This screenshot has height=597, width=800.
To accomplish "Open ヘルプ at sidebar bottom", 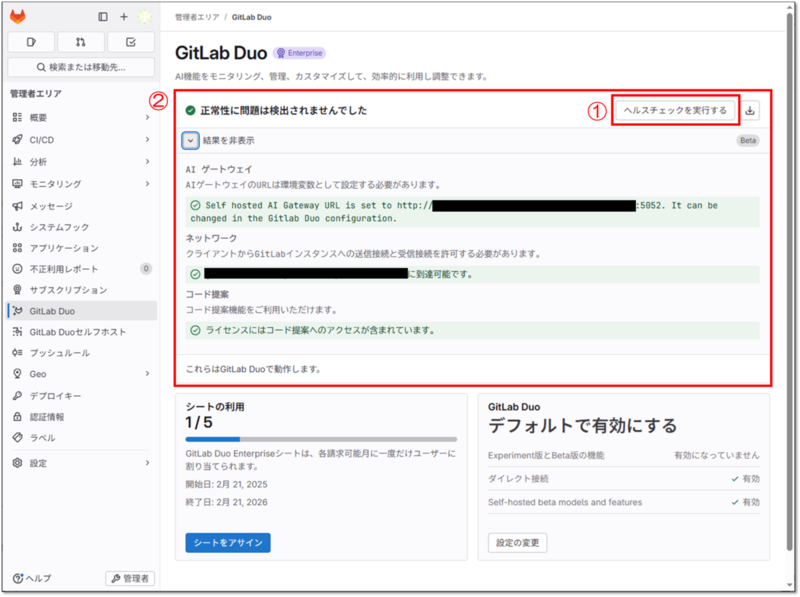I will click(x=32, y=578).
